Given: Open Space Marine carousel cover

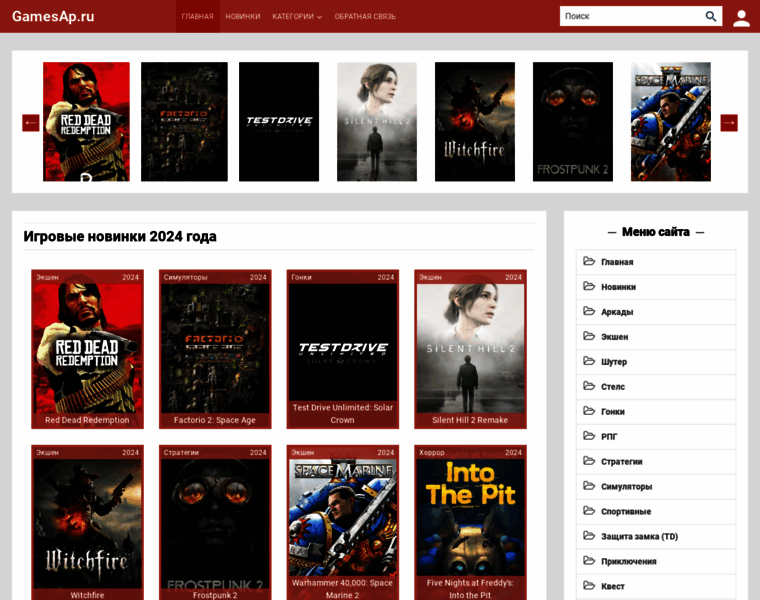Looking at the screenshot, I should pos(671,122).
